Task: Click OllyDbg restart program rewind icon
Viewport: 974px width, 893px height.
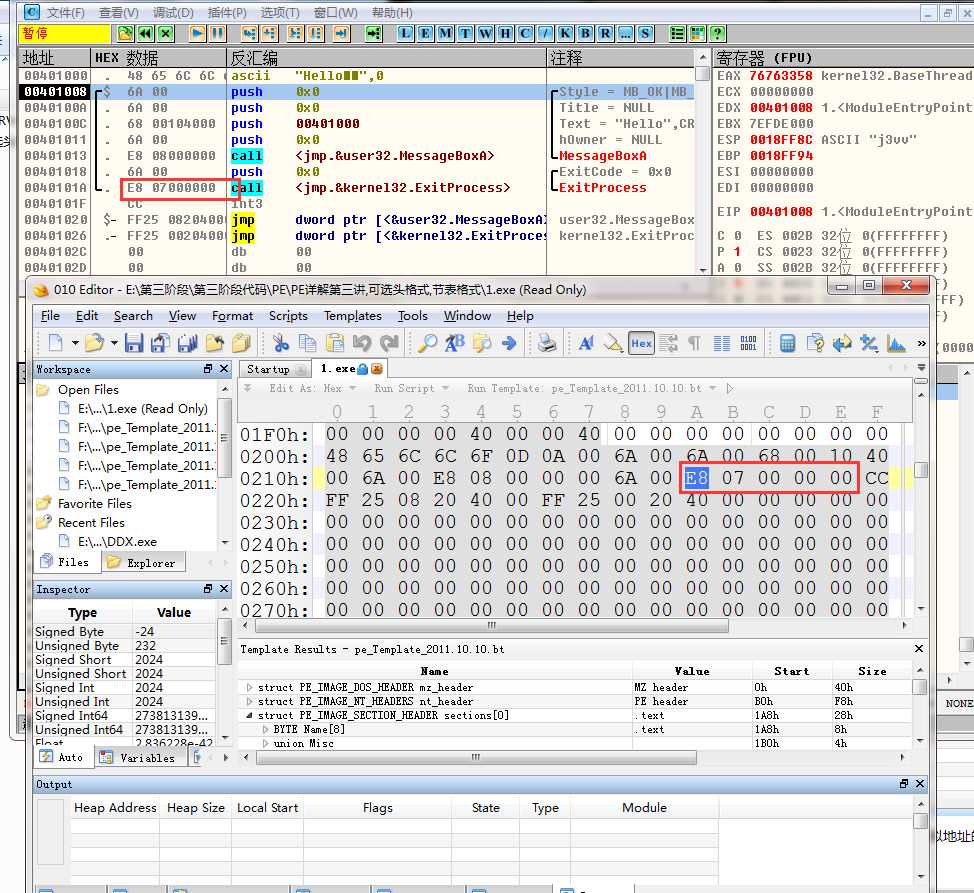Action: pyautogui.click(x=145, y=34)
